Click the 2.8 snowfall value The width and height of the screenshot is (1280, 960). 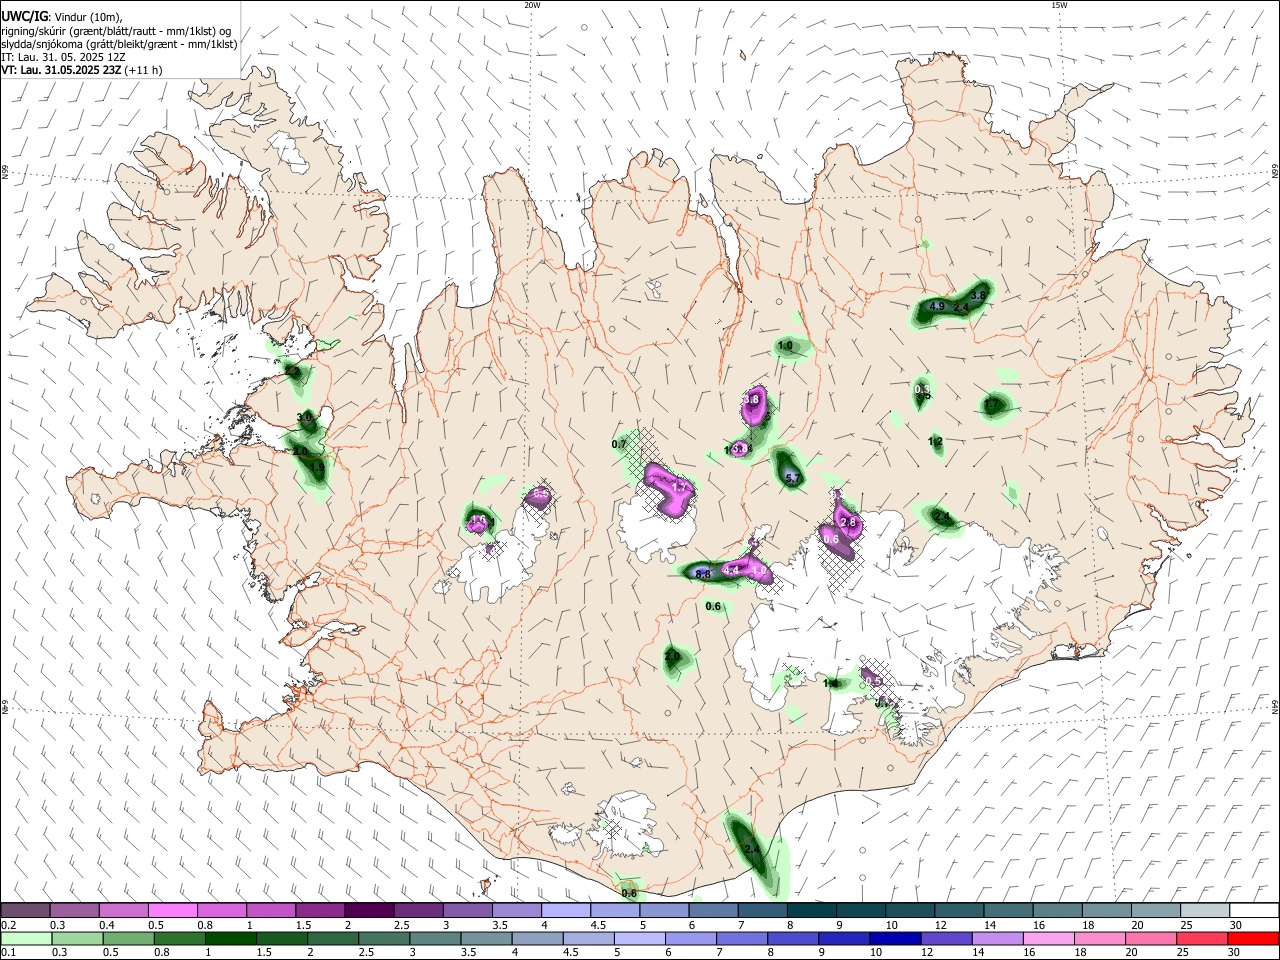point(849,523)
